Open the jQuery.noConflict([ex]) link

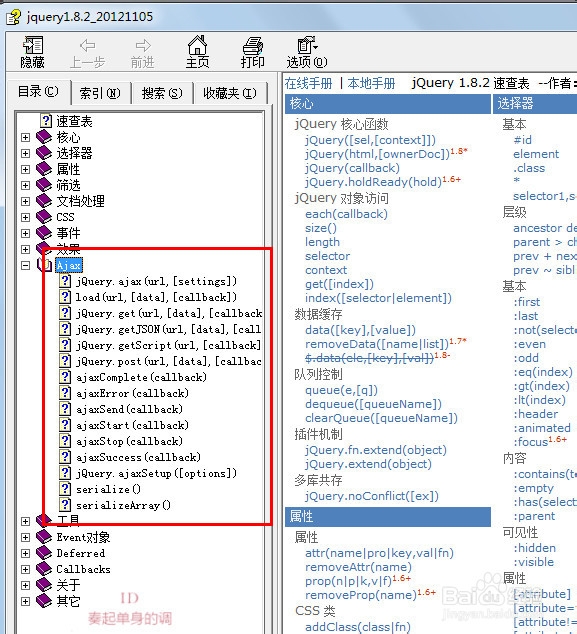coord(372,496)
